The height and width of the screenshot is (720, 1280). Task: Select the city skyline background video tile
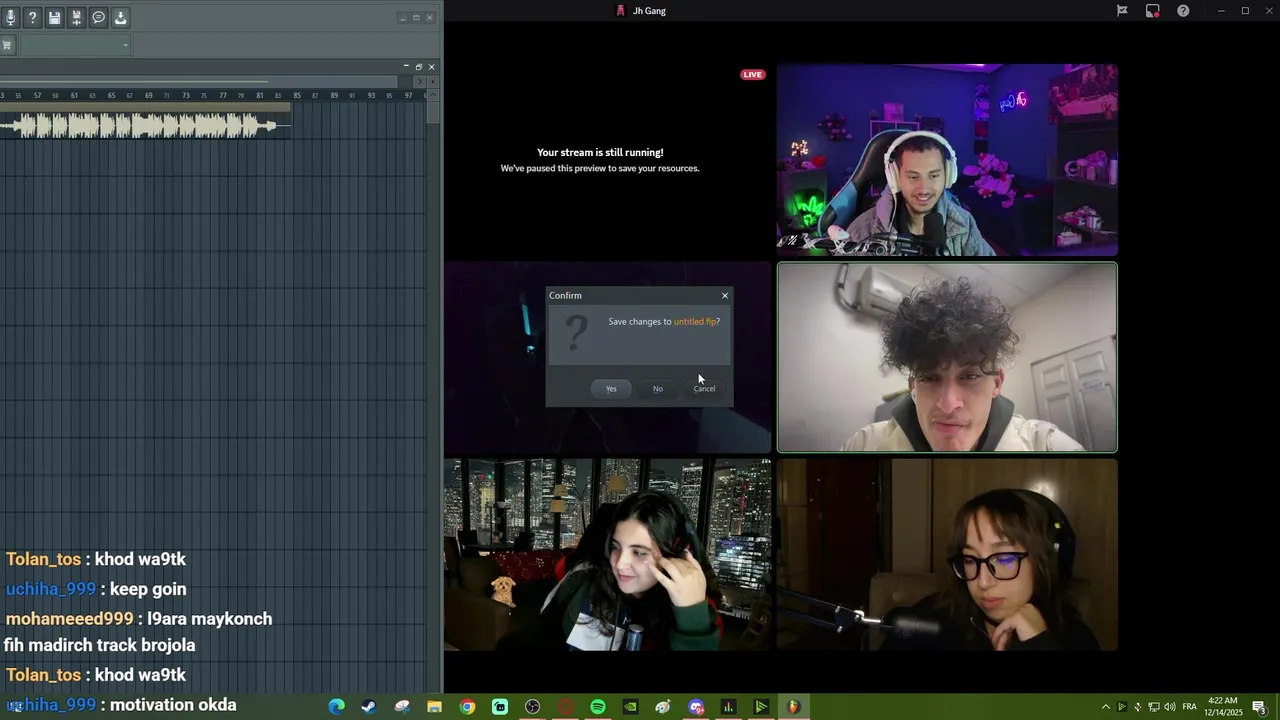click(x=608, y=555)
